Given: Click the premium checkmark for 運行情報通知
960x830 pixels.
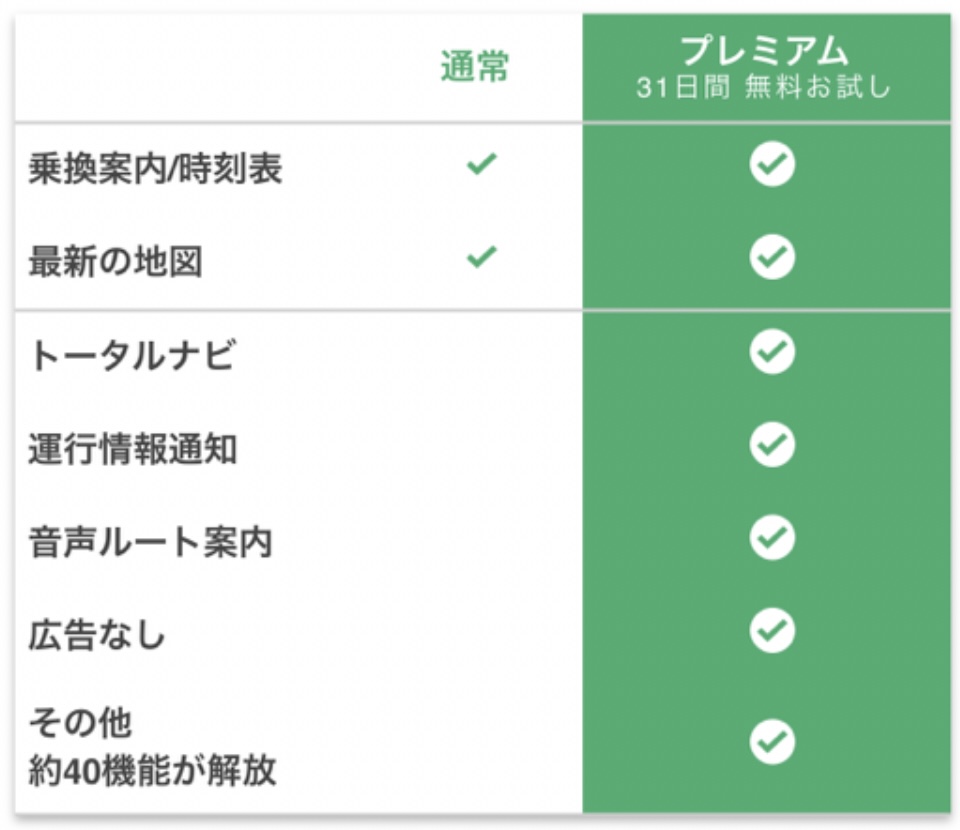Looking at the screenshot, I should pyautogui.click(x=772, y=444).
